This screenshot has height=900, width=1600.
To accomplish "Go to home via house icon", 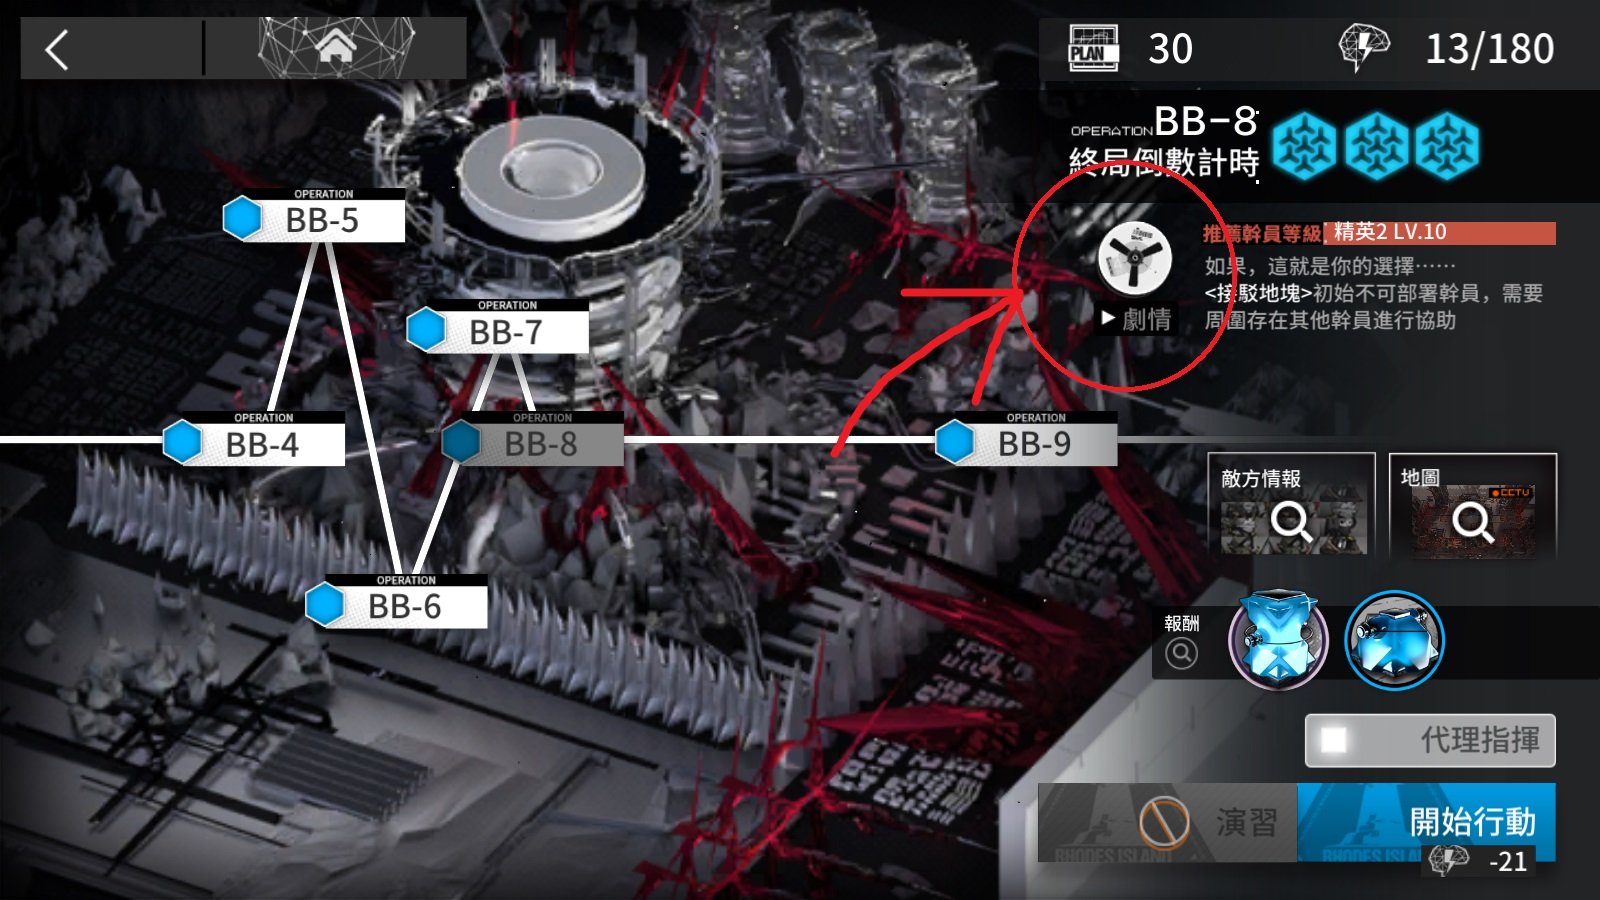I will [x=336, y=46].
